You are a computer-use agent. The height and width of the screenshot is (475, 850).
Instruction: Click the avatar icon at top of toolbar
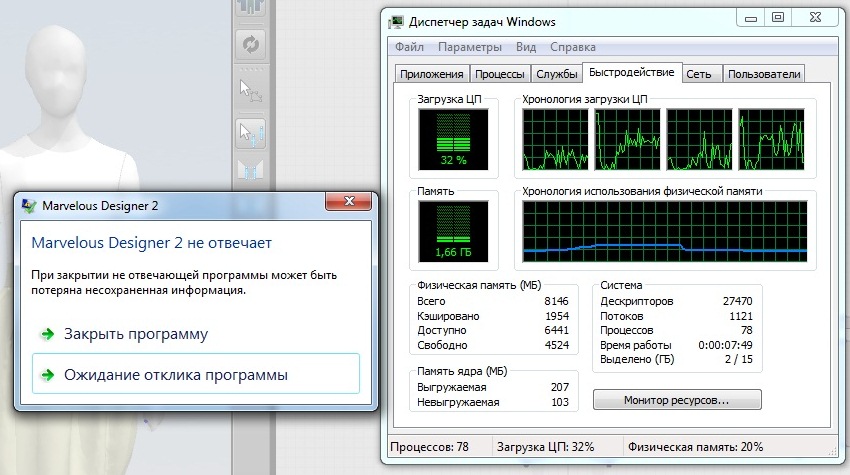[x=250, y=7]
